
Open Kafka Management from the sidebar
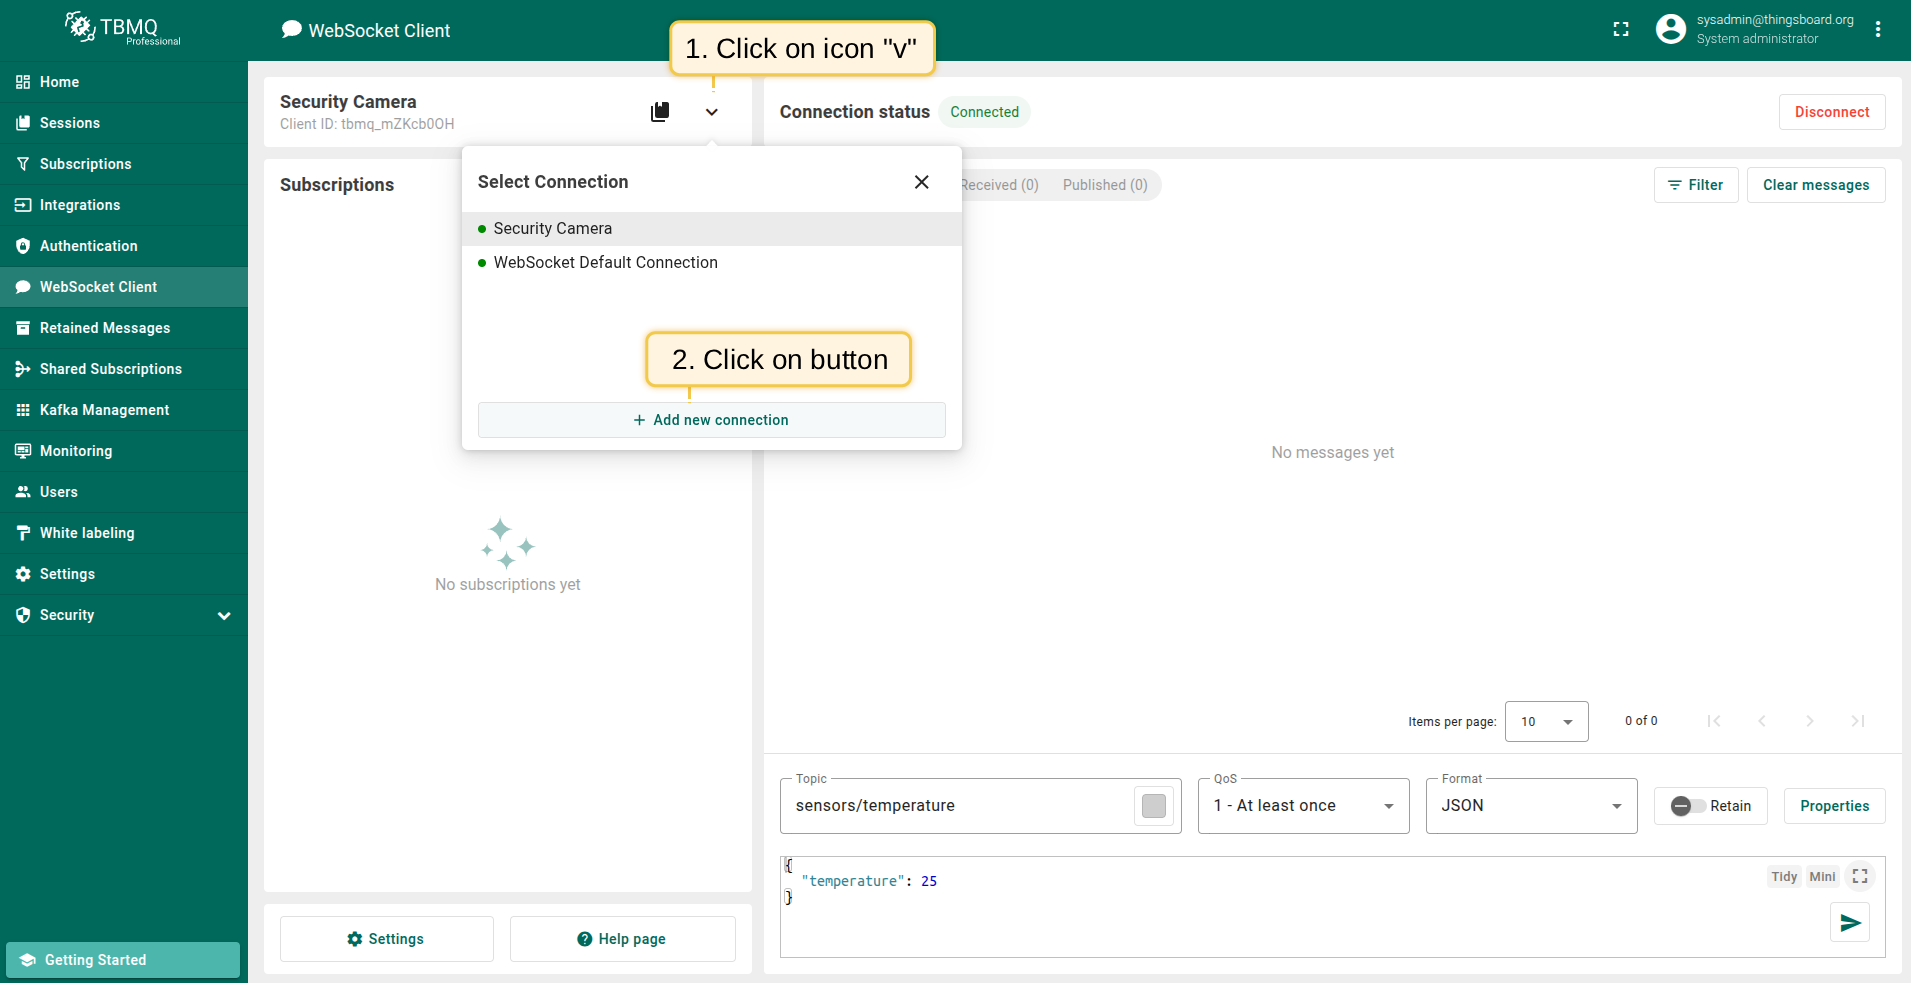[x=104, y=410]
